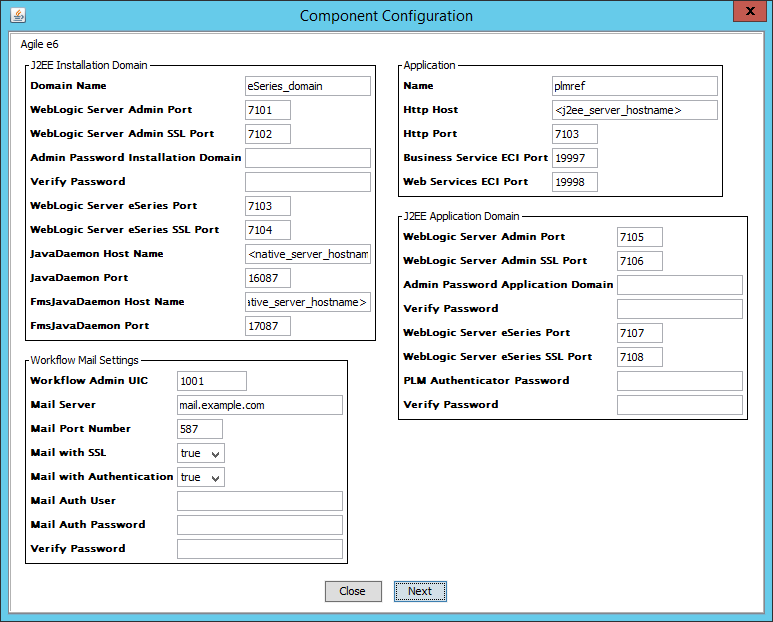Click Application Domain WebLogic Server Admin Port field showing 7105
Image resolution: width=773 pixels, height=622 pixels.
coord(640,237)
